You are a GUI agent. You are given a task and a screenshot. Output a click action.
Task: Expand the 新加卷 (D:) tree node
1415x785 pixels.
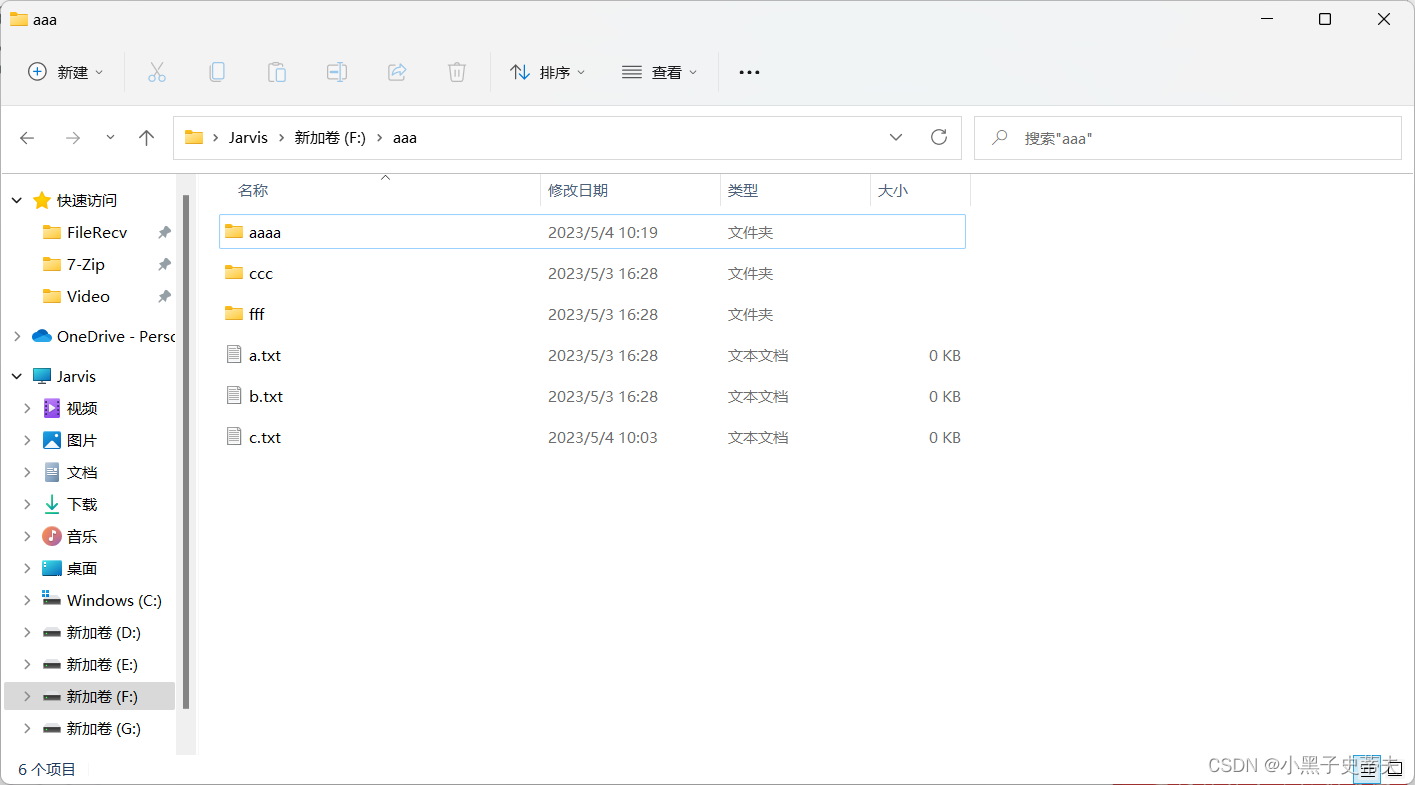(27, 632)
